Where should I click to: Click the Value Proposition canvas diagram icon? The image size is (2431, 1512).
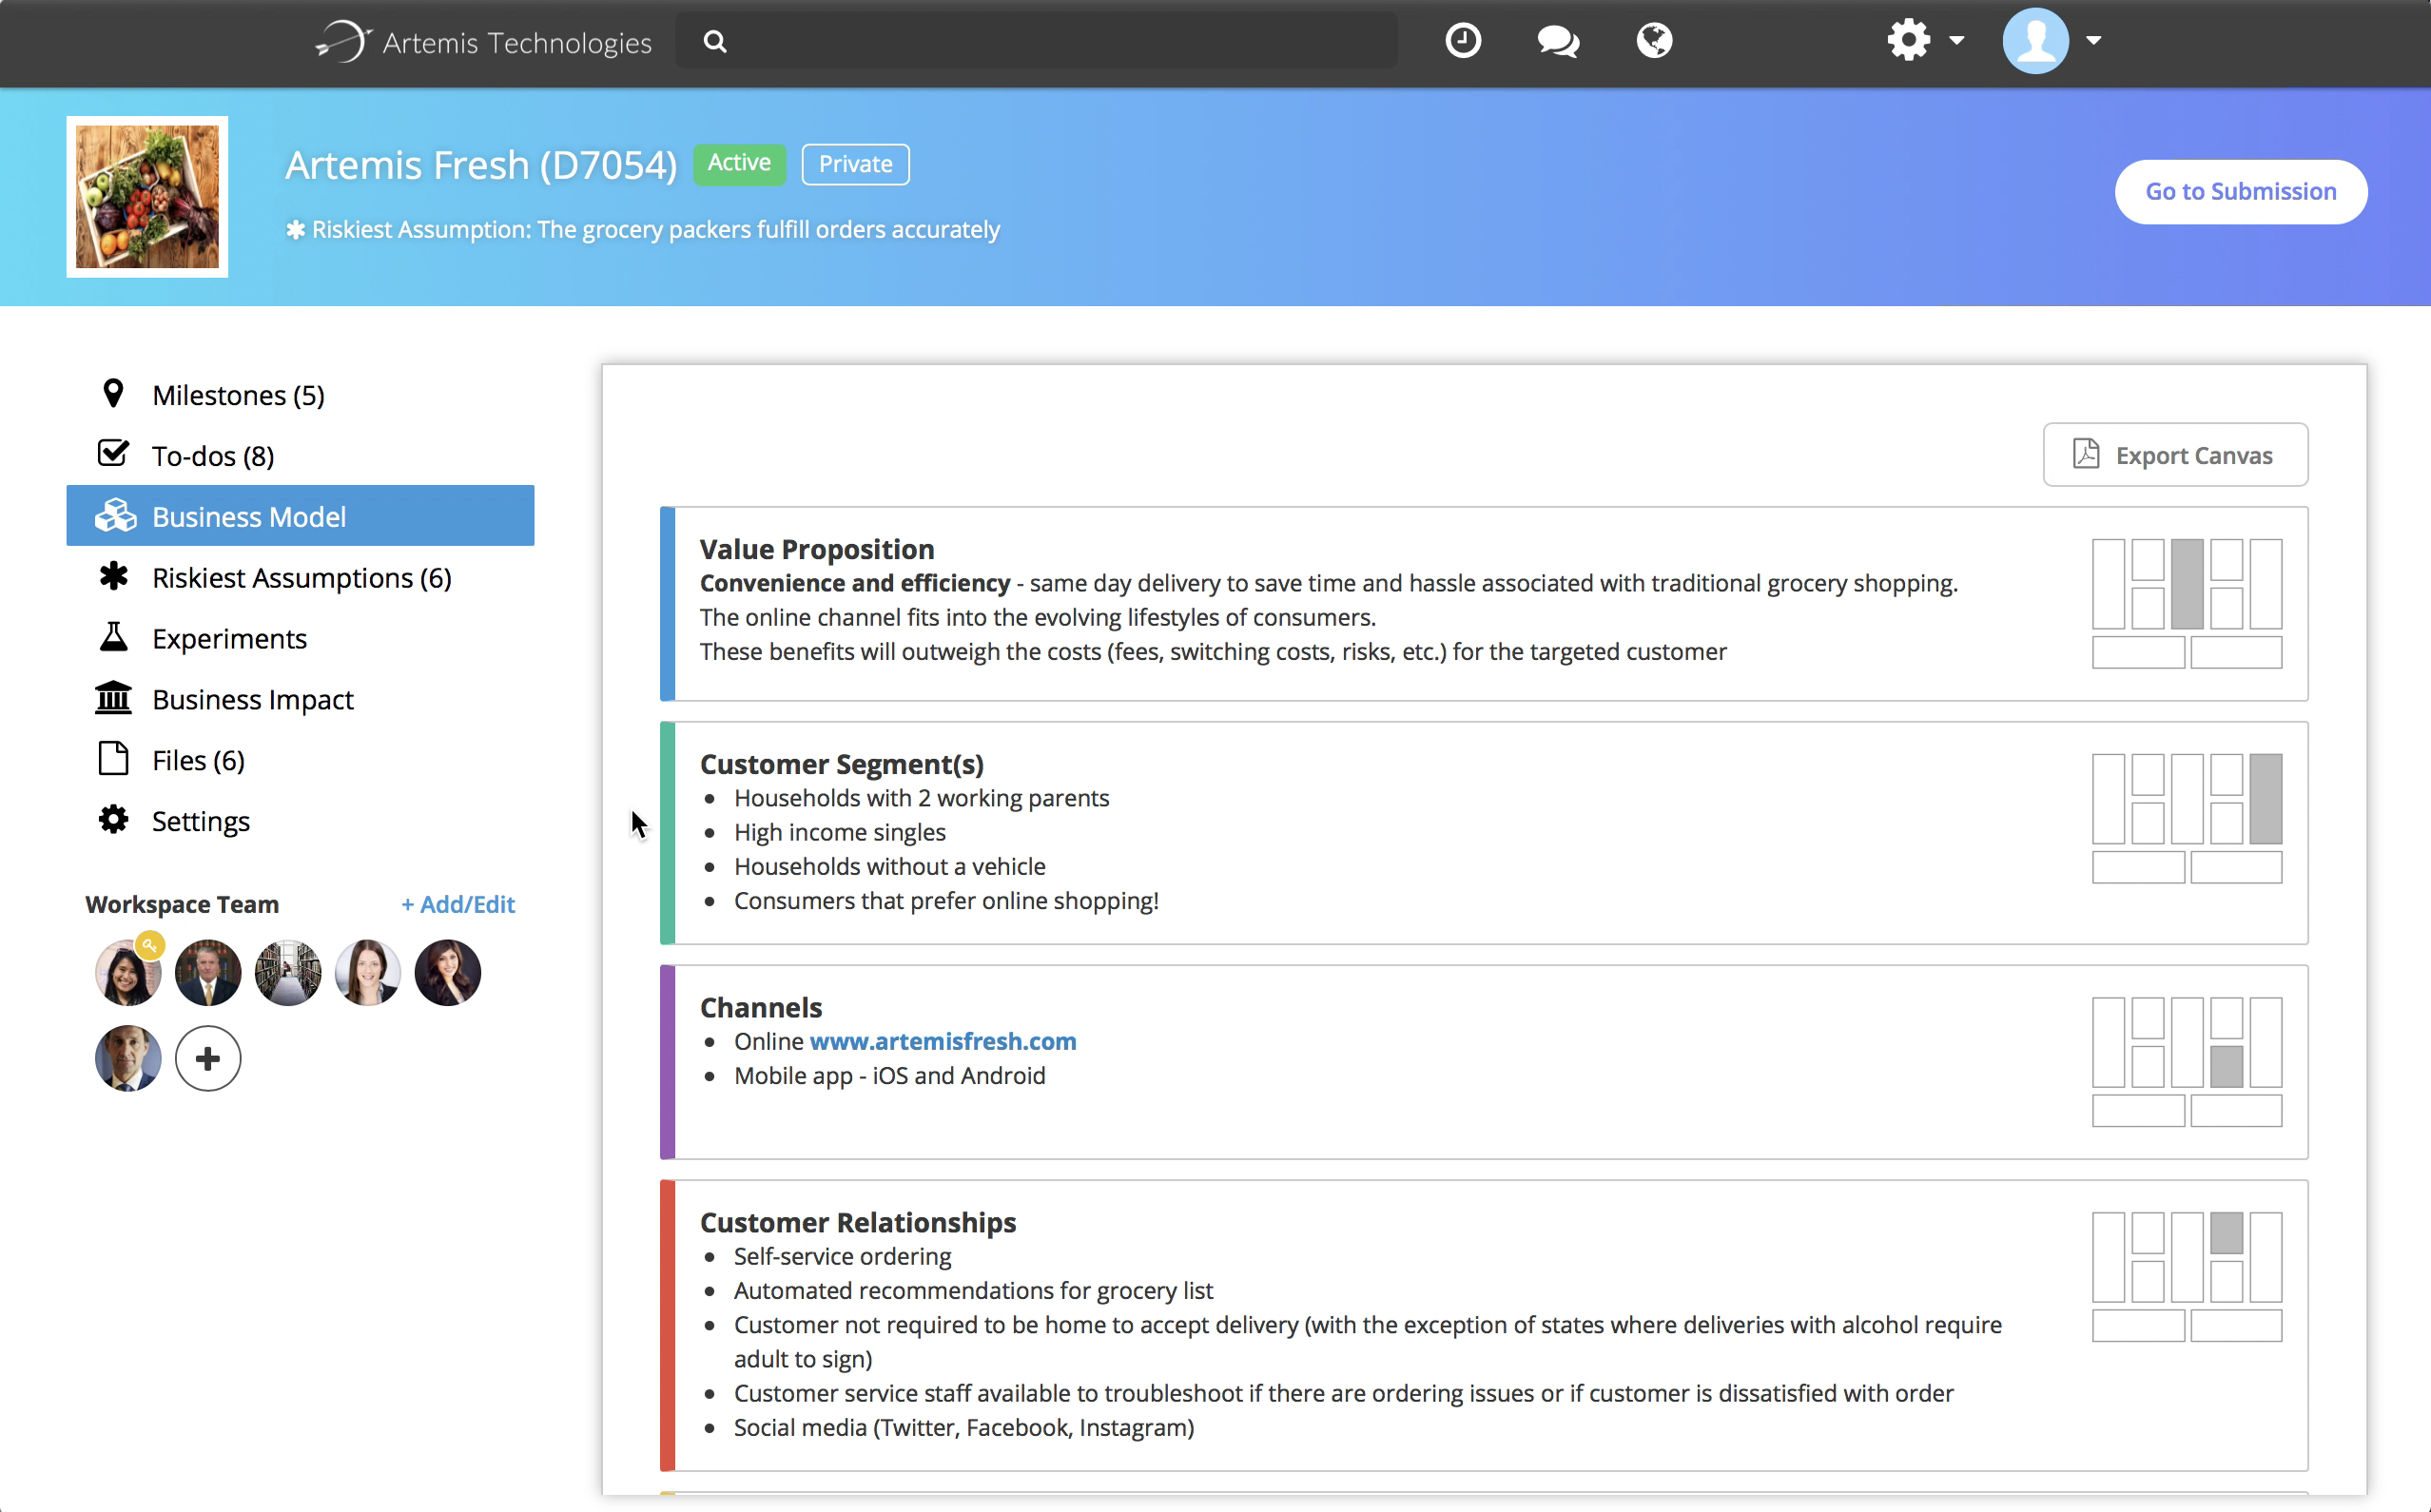click(2187, 604)
